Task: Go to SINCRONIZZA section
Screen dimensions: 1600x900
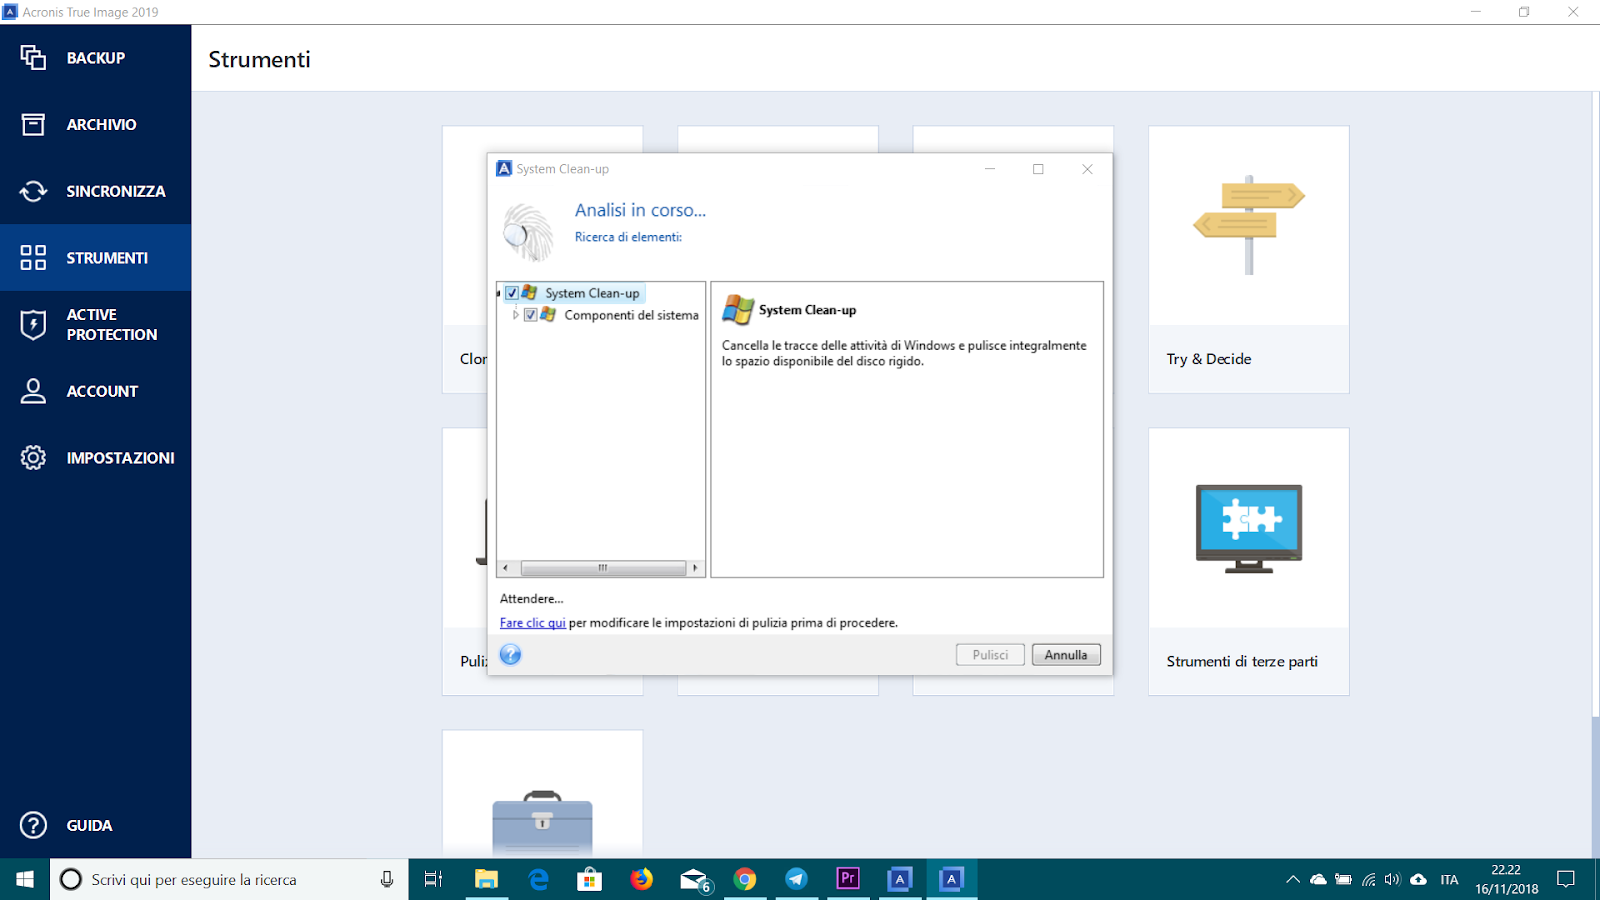Action: (x=116, y=191)
